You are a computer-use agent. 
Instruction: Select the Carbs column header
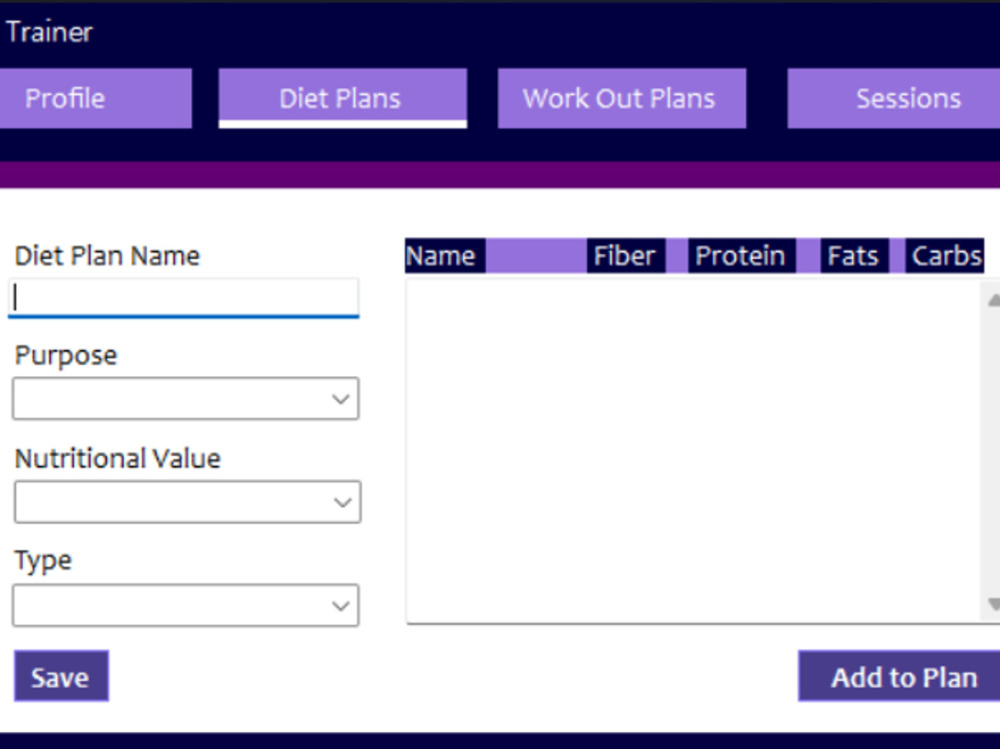pyautogui.click(x=944, y=255)
